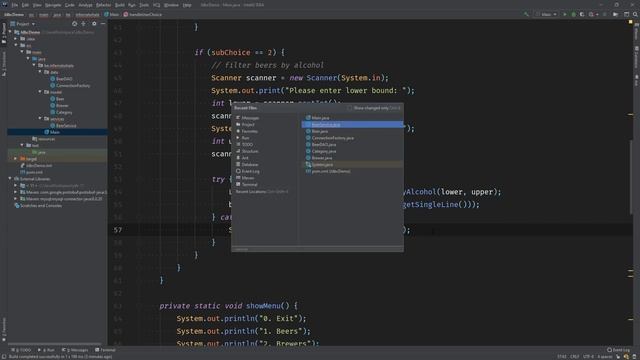Open the Edit menu
This screenshot has width=640, height=360.
[25, 5]
